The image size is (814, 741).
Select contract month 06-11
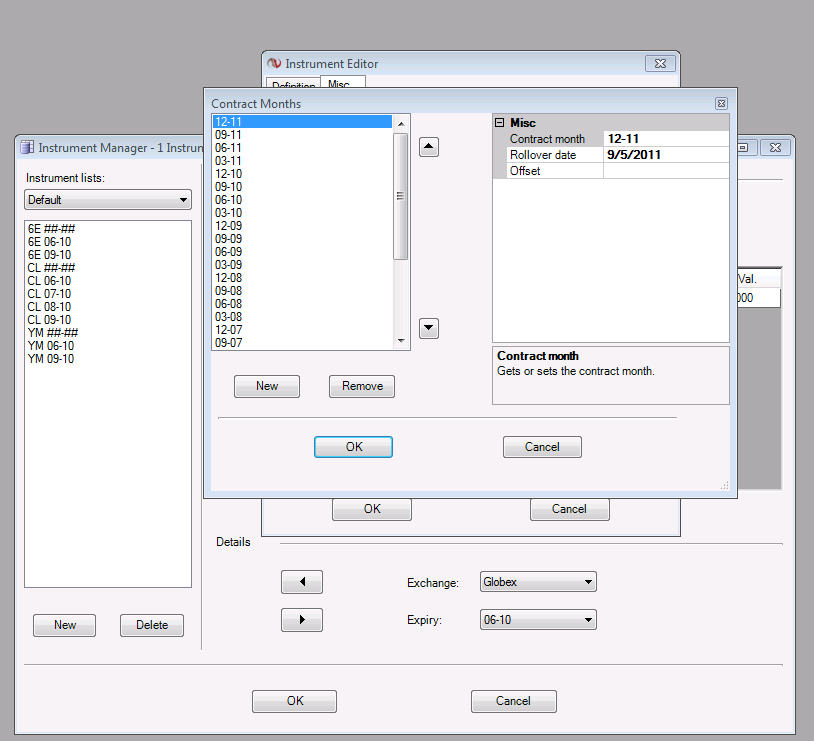coord(303,147)
